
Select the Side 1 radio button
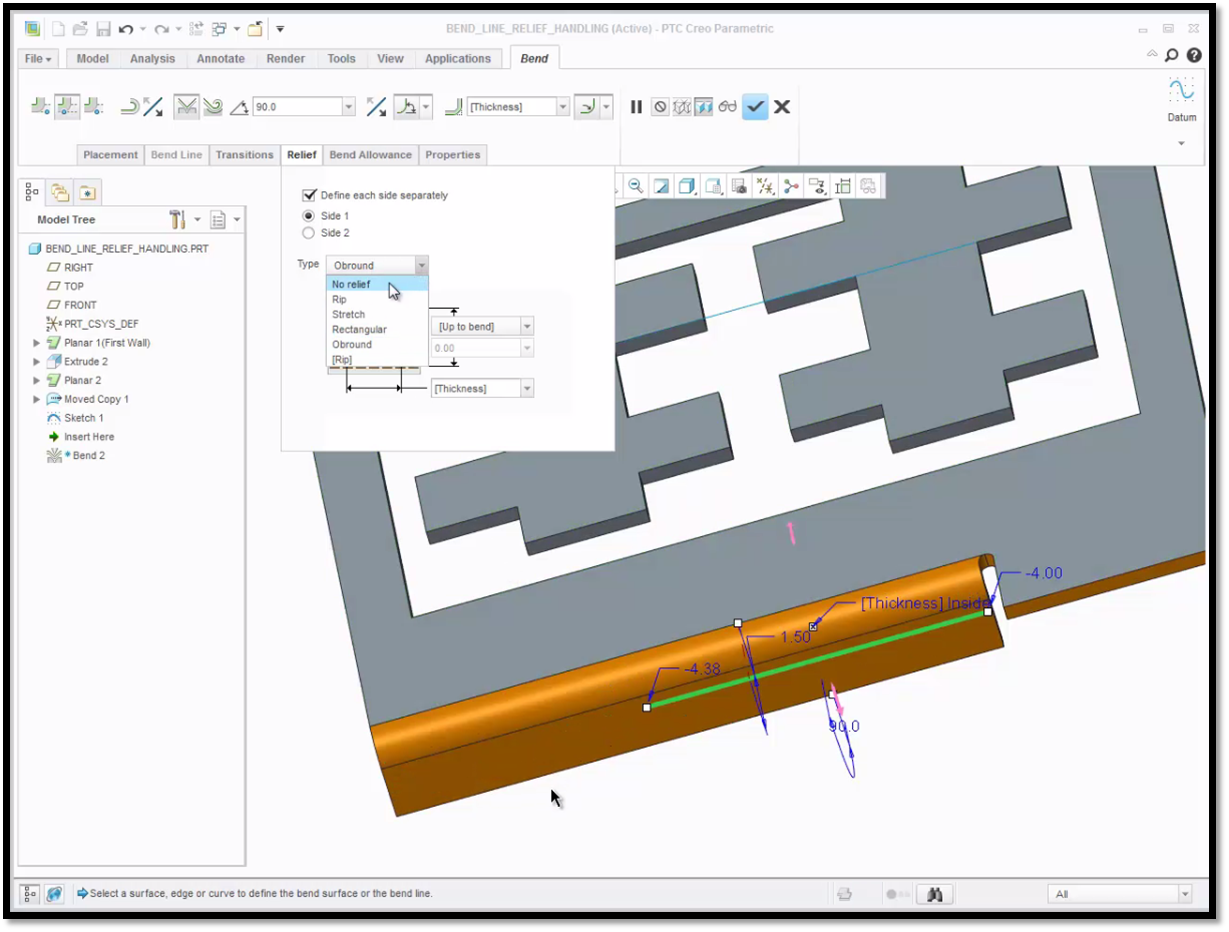[x=308, y=216]
